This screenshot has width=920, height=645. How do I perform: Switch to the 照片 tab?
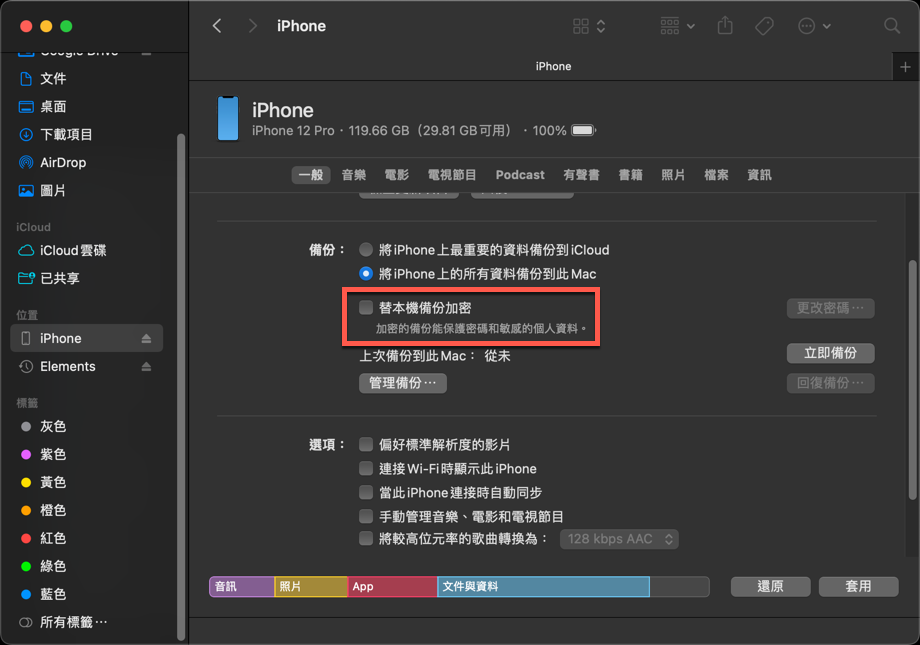(673, 175)
